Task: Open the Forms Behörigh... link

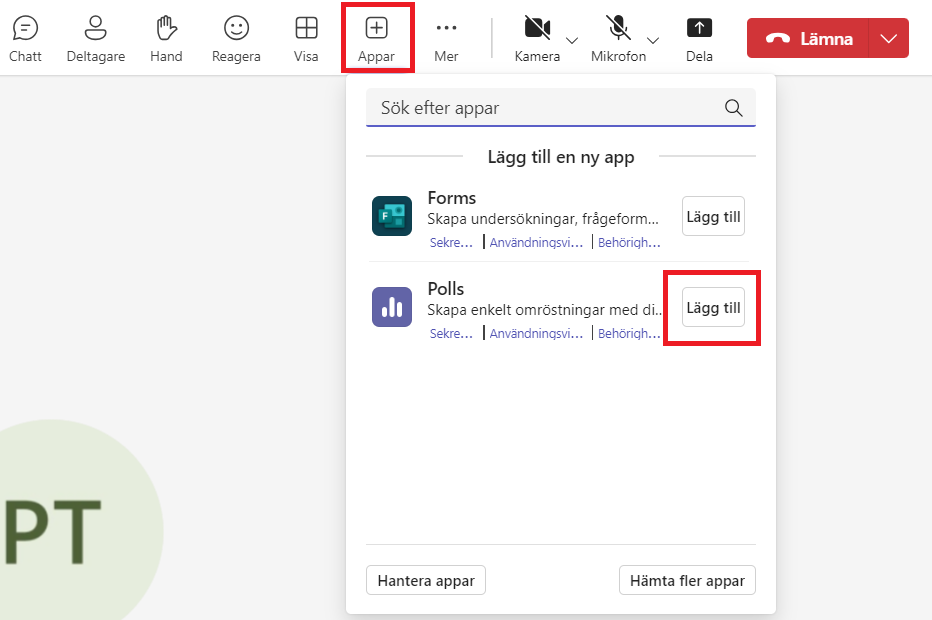Action: 629,243
